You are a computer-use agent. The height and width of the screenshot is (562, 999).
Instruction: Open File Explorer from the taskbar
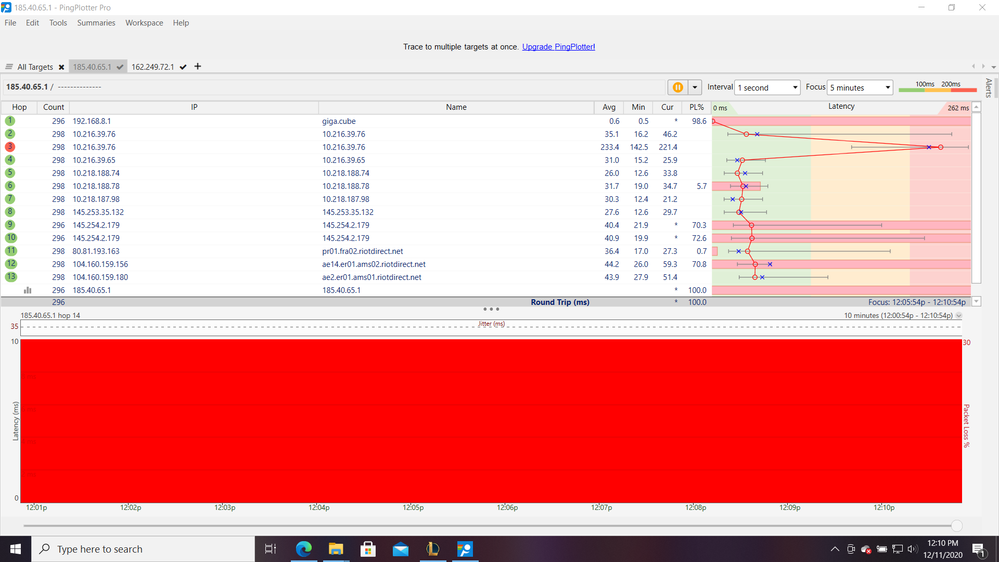[336, 549]
